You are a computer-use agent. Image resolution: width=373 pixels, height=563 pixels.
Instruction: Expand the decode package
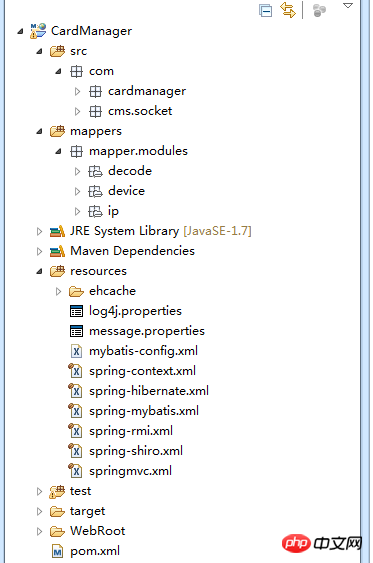(77, 172)
